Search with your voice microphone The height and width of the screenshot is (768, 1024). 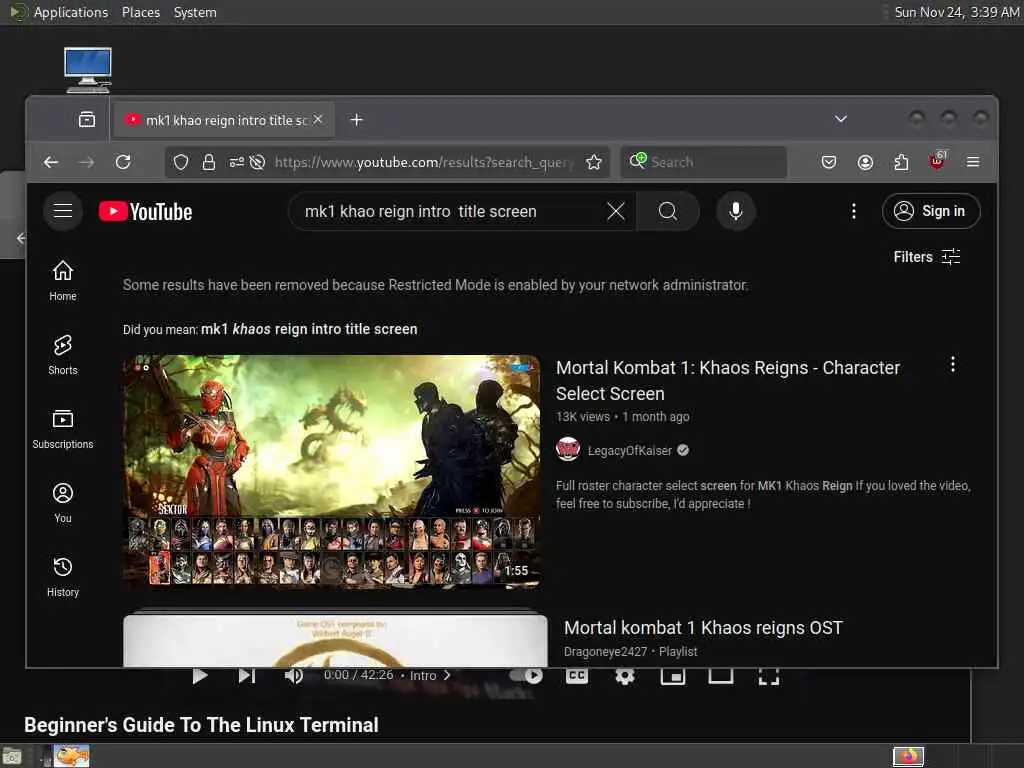click(x=735, y=211)
